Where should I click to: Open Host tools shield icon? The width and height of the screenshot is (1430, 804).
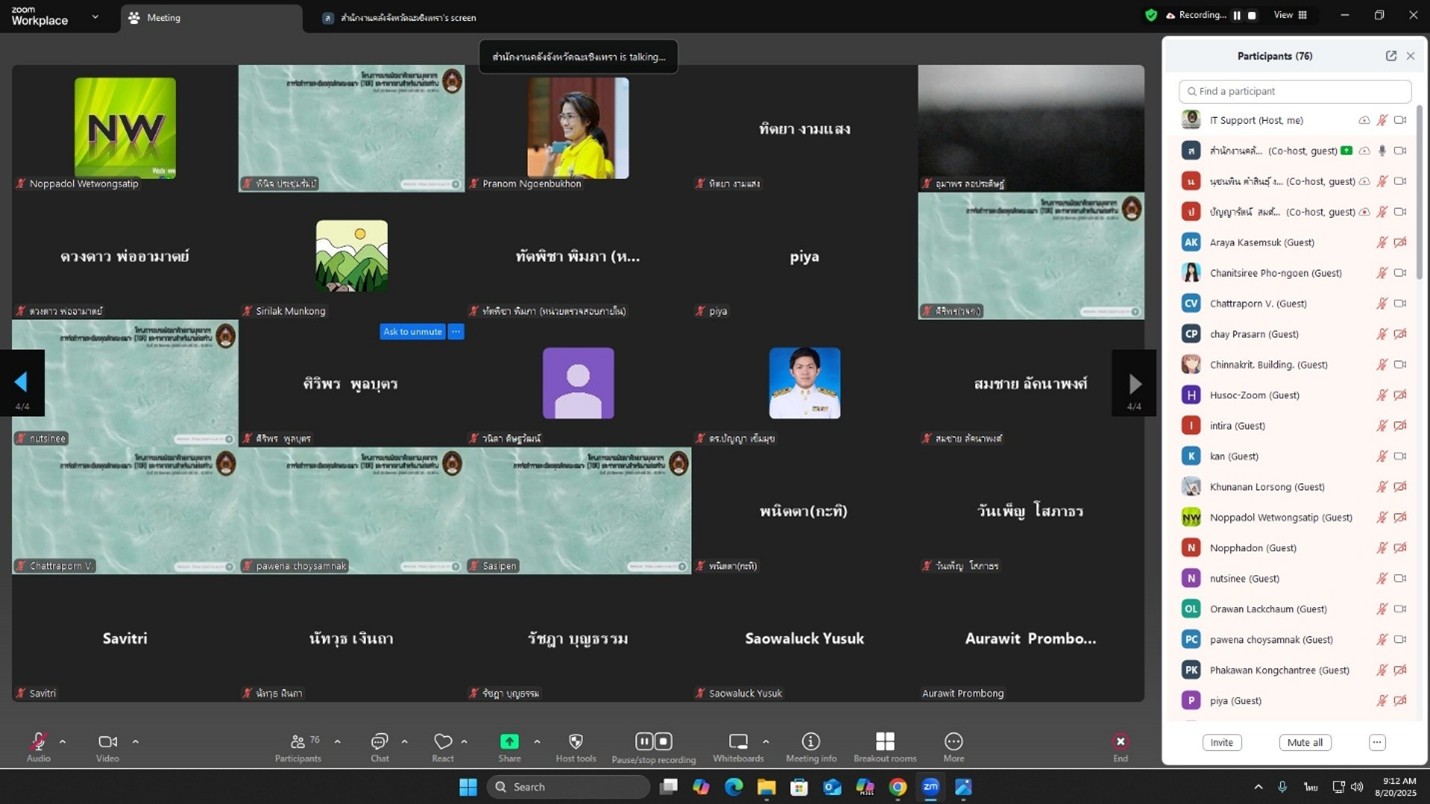point(575,742)
